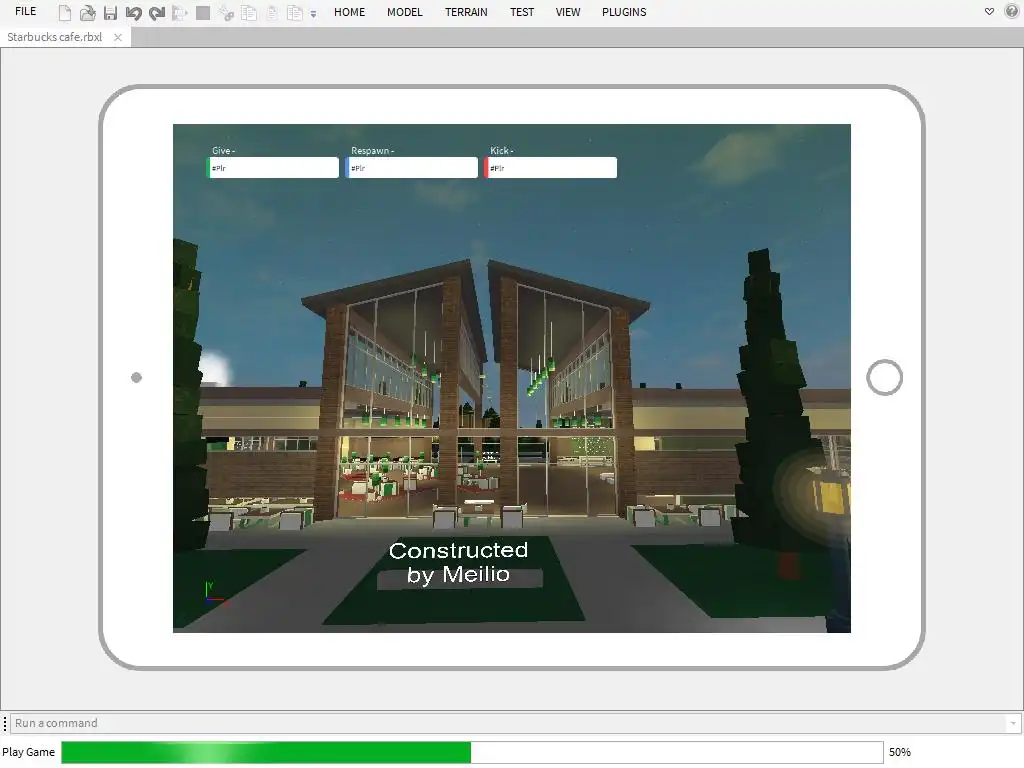Image resolution: width=1024 pixels, height=768 pixels.
Task: Click the Play Game status label
Action: [x=29, y=752]
